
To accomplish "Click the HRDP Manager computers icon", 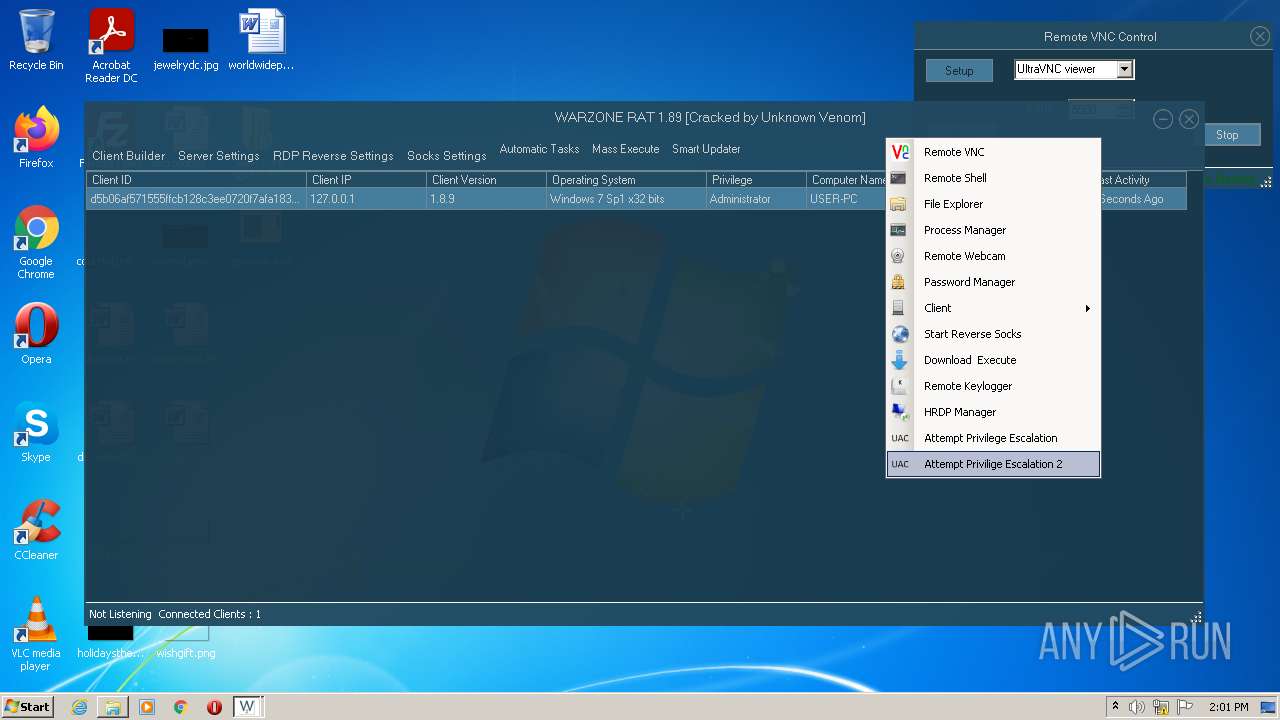I will click(900, 412).
